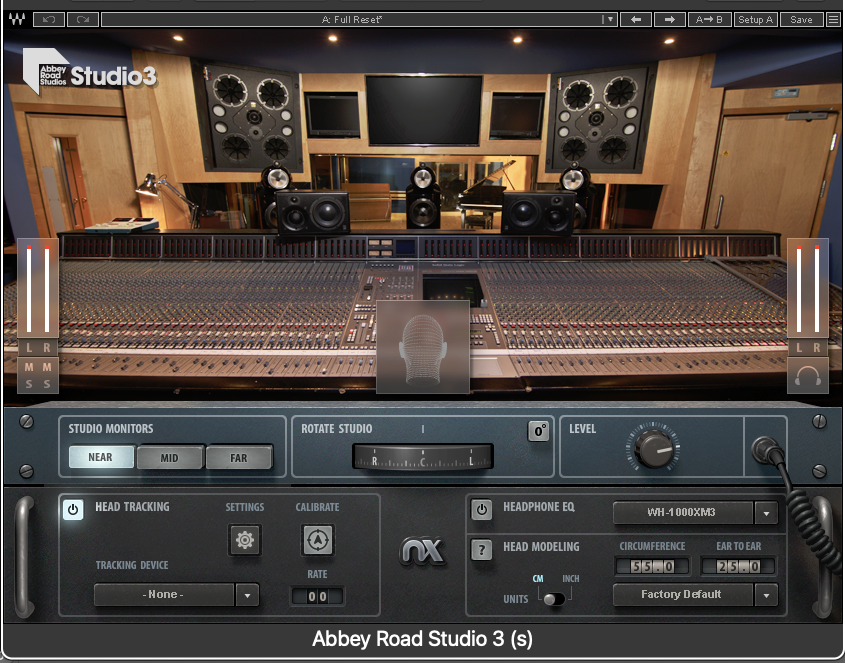Click the INCH units label
The image size is (845, 663).
point(571,578)
